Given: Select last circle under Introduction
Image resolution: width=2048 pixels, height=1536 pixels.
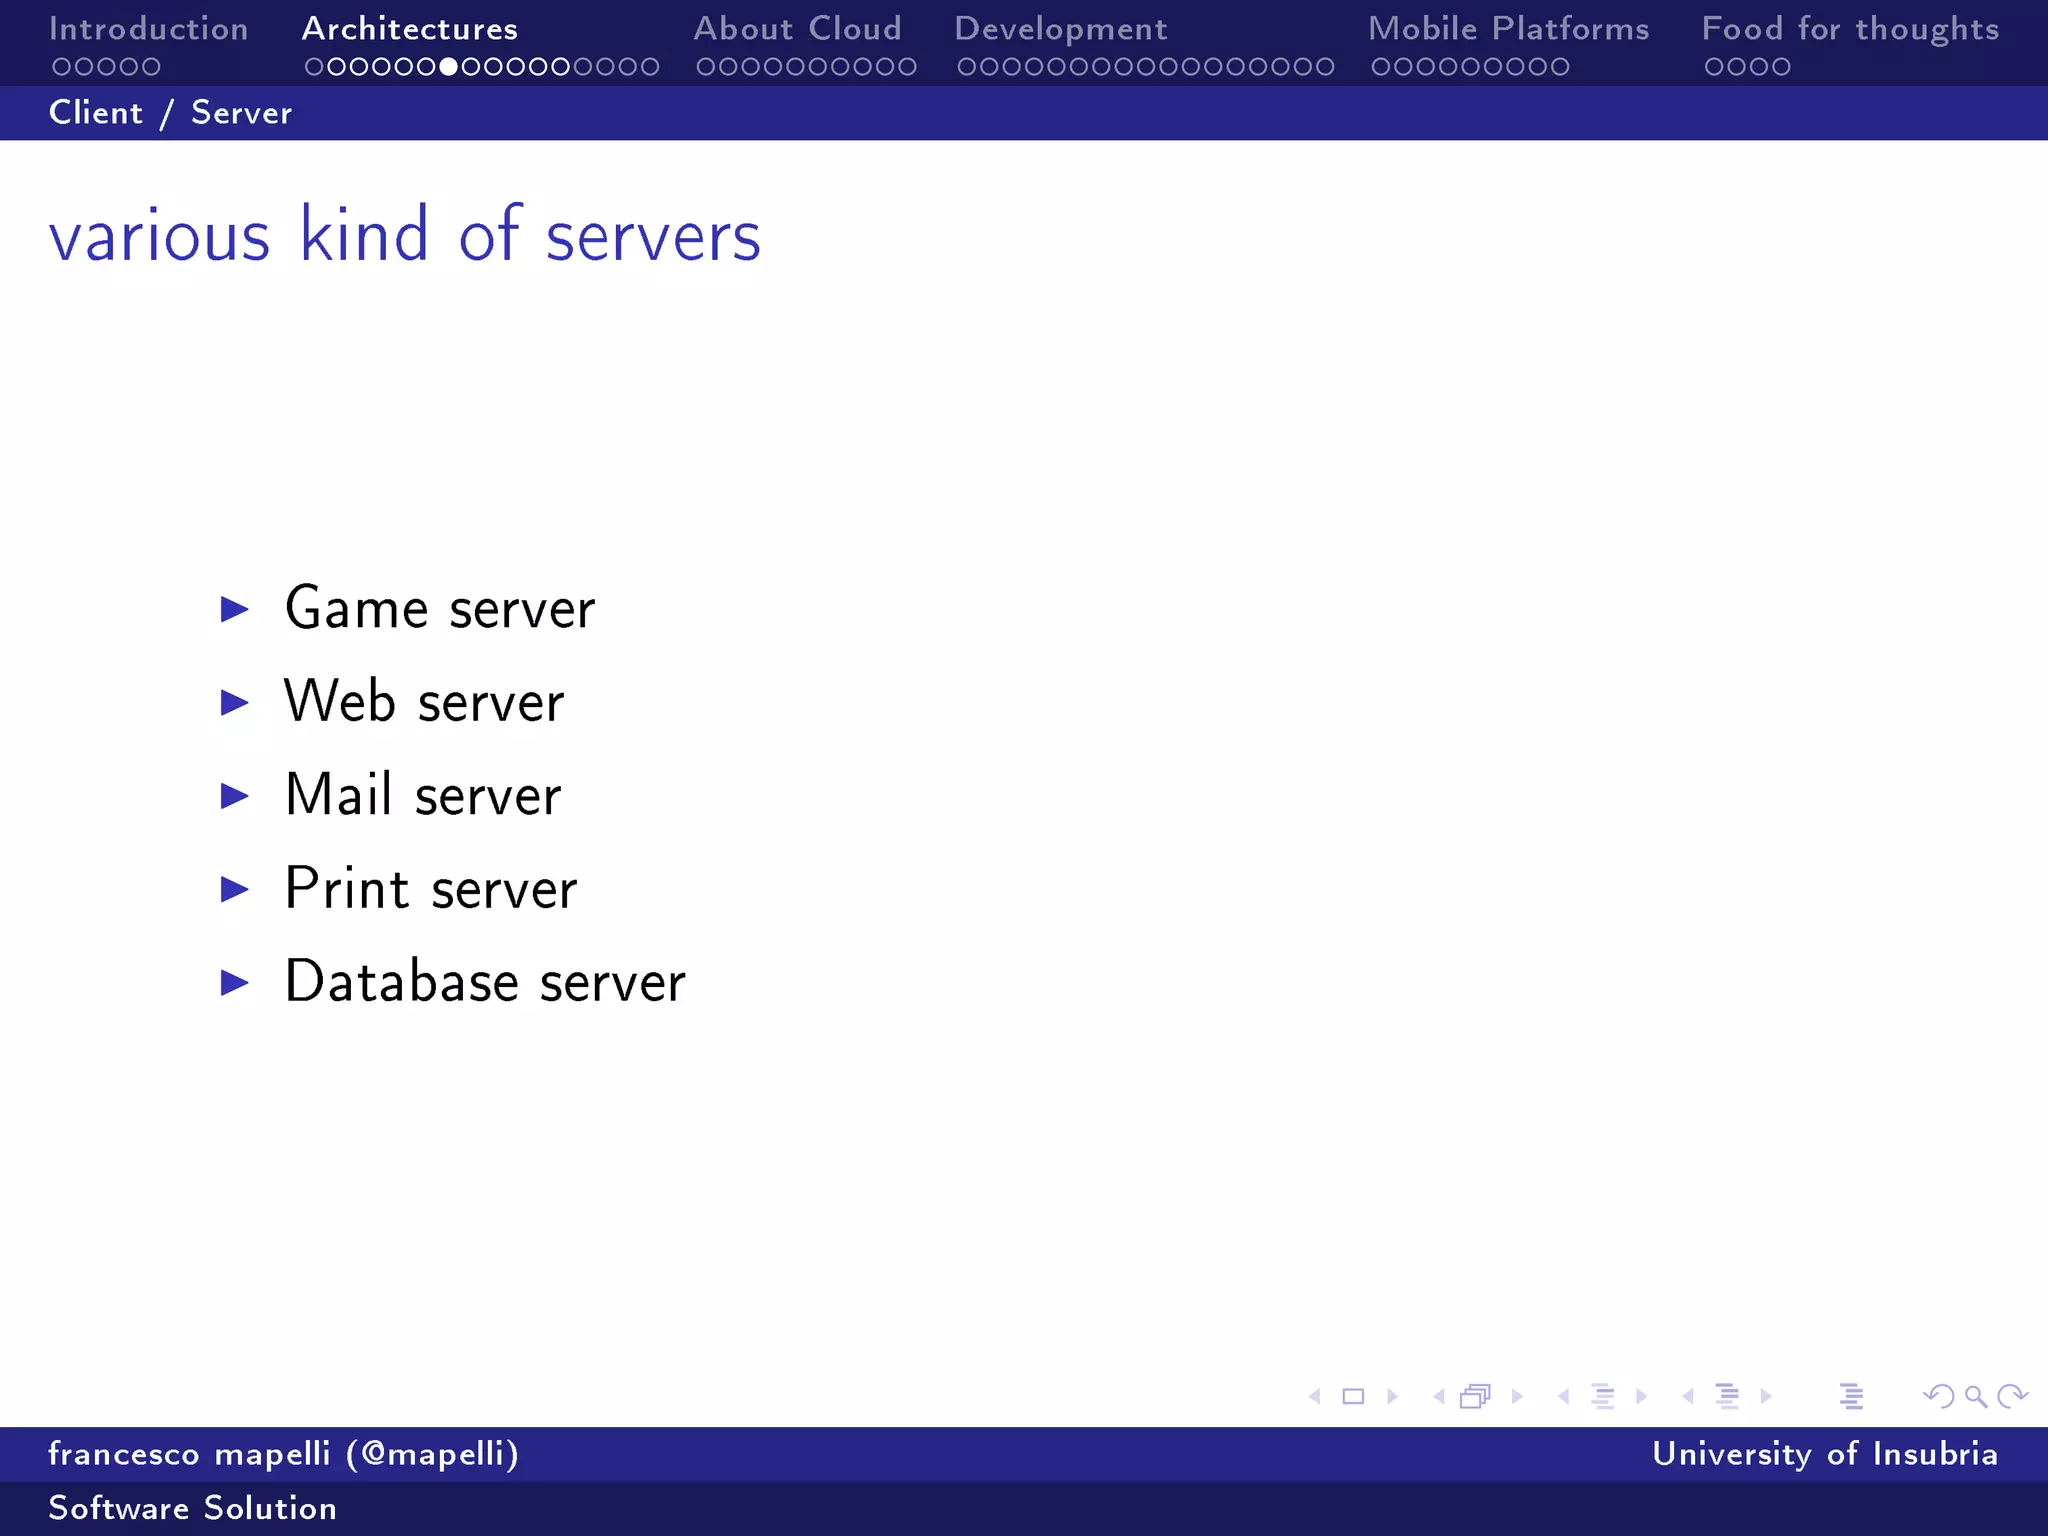Looking at the screenshot, I should pyautogui.click(x=151, y=67).
